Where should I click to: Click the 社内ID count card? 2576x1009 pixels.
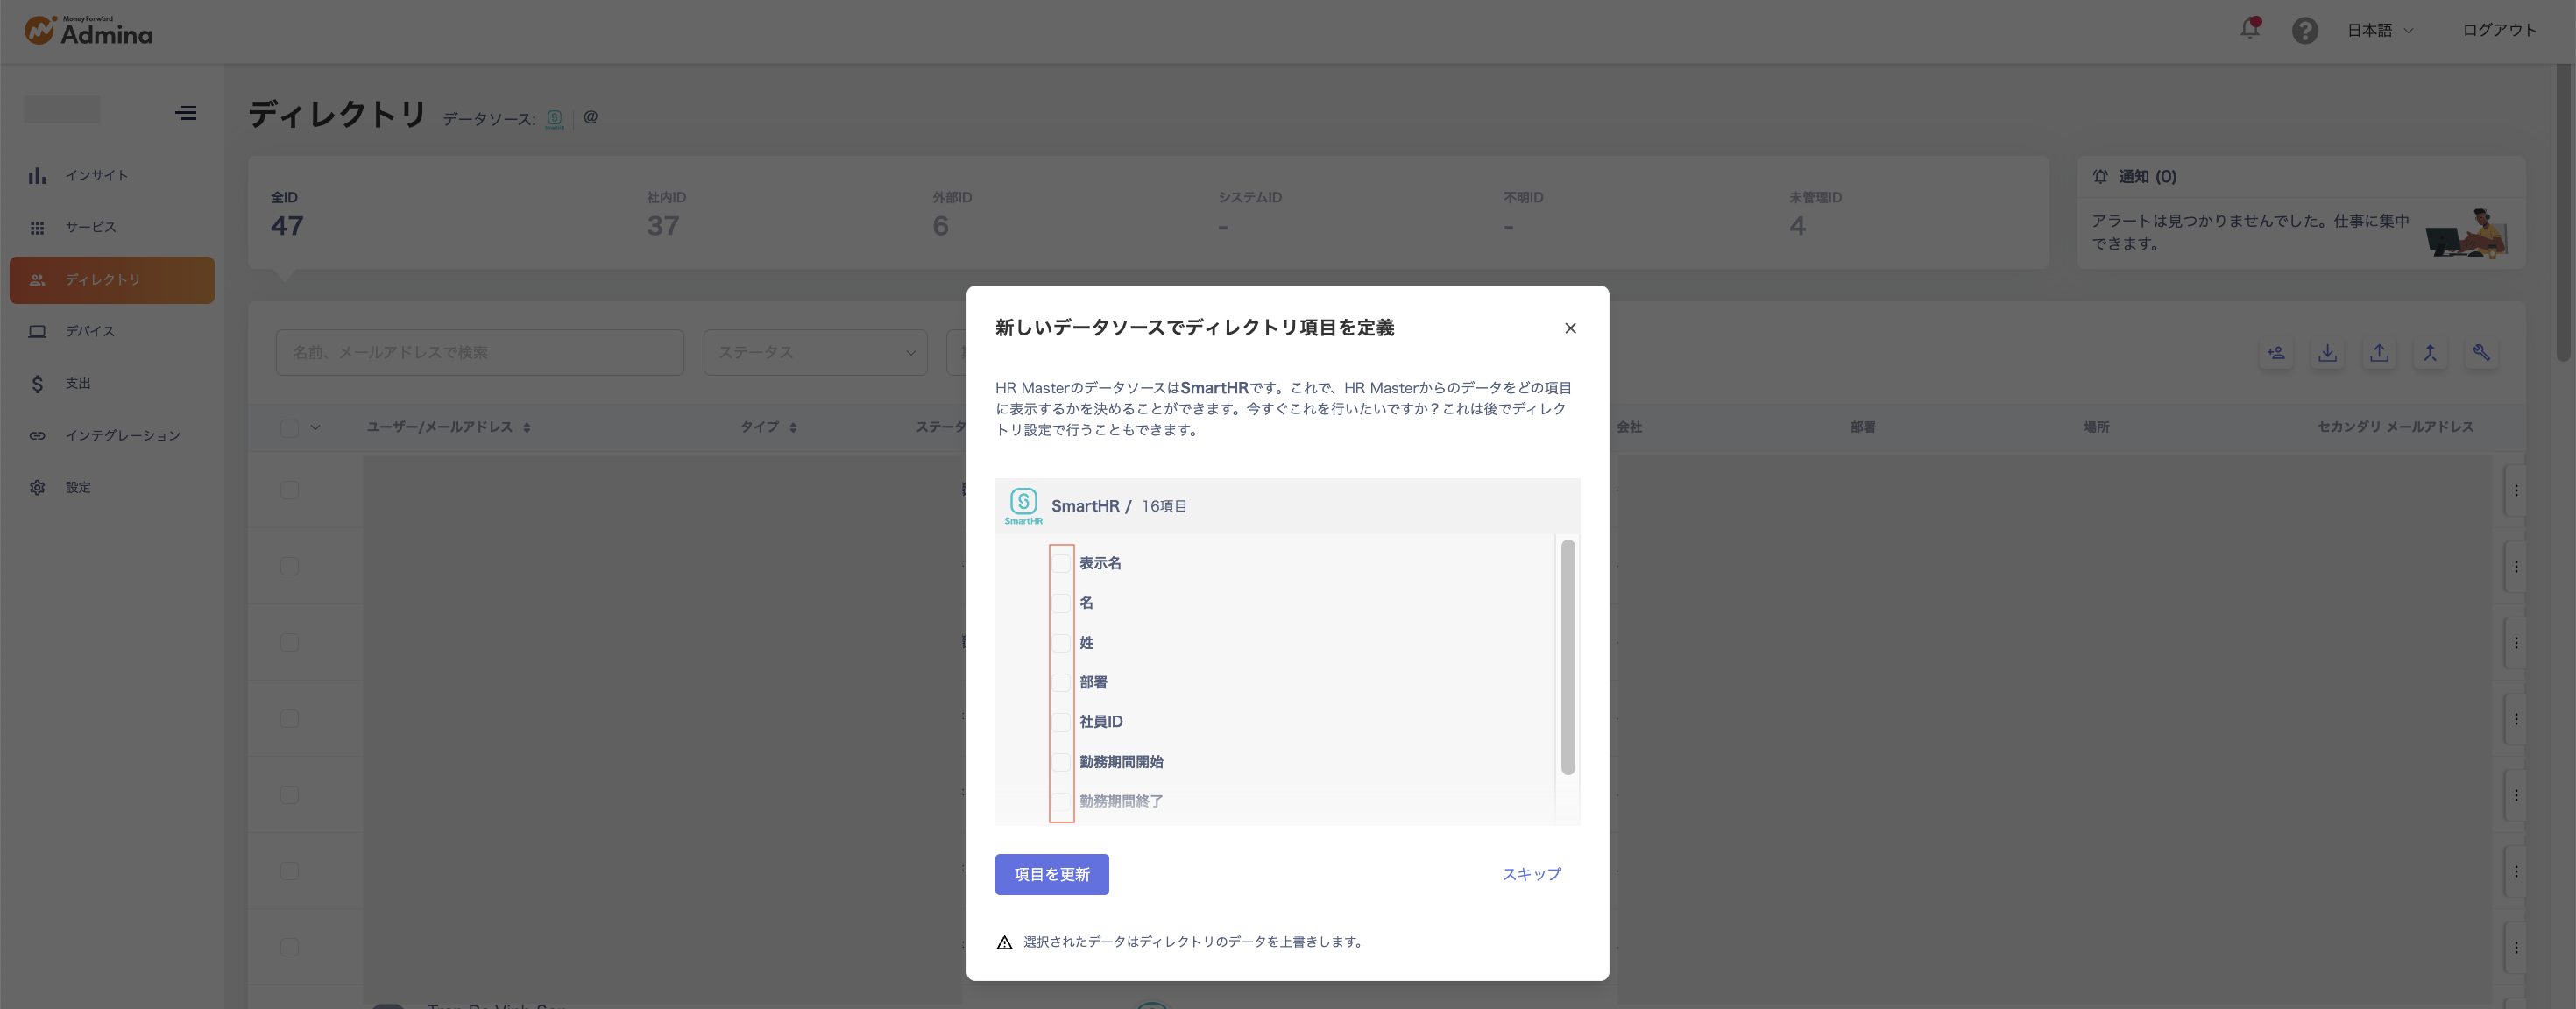tap(666, 214)
